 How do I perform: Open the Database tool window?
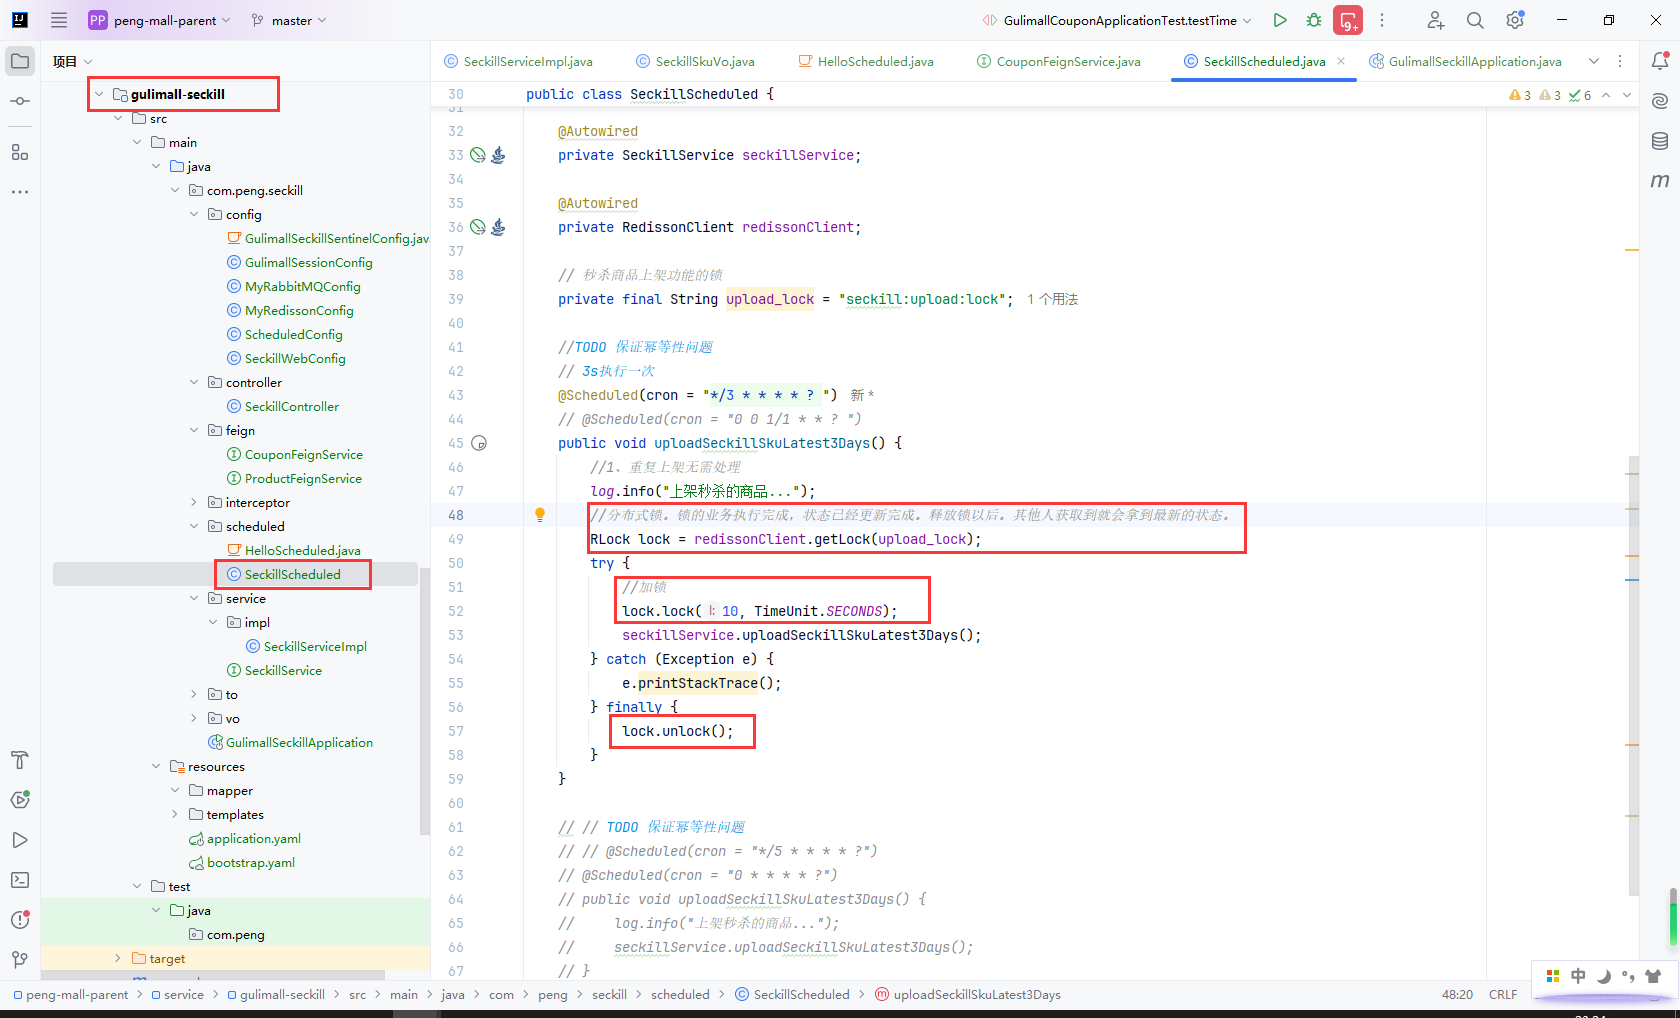coord(1660,141)
